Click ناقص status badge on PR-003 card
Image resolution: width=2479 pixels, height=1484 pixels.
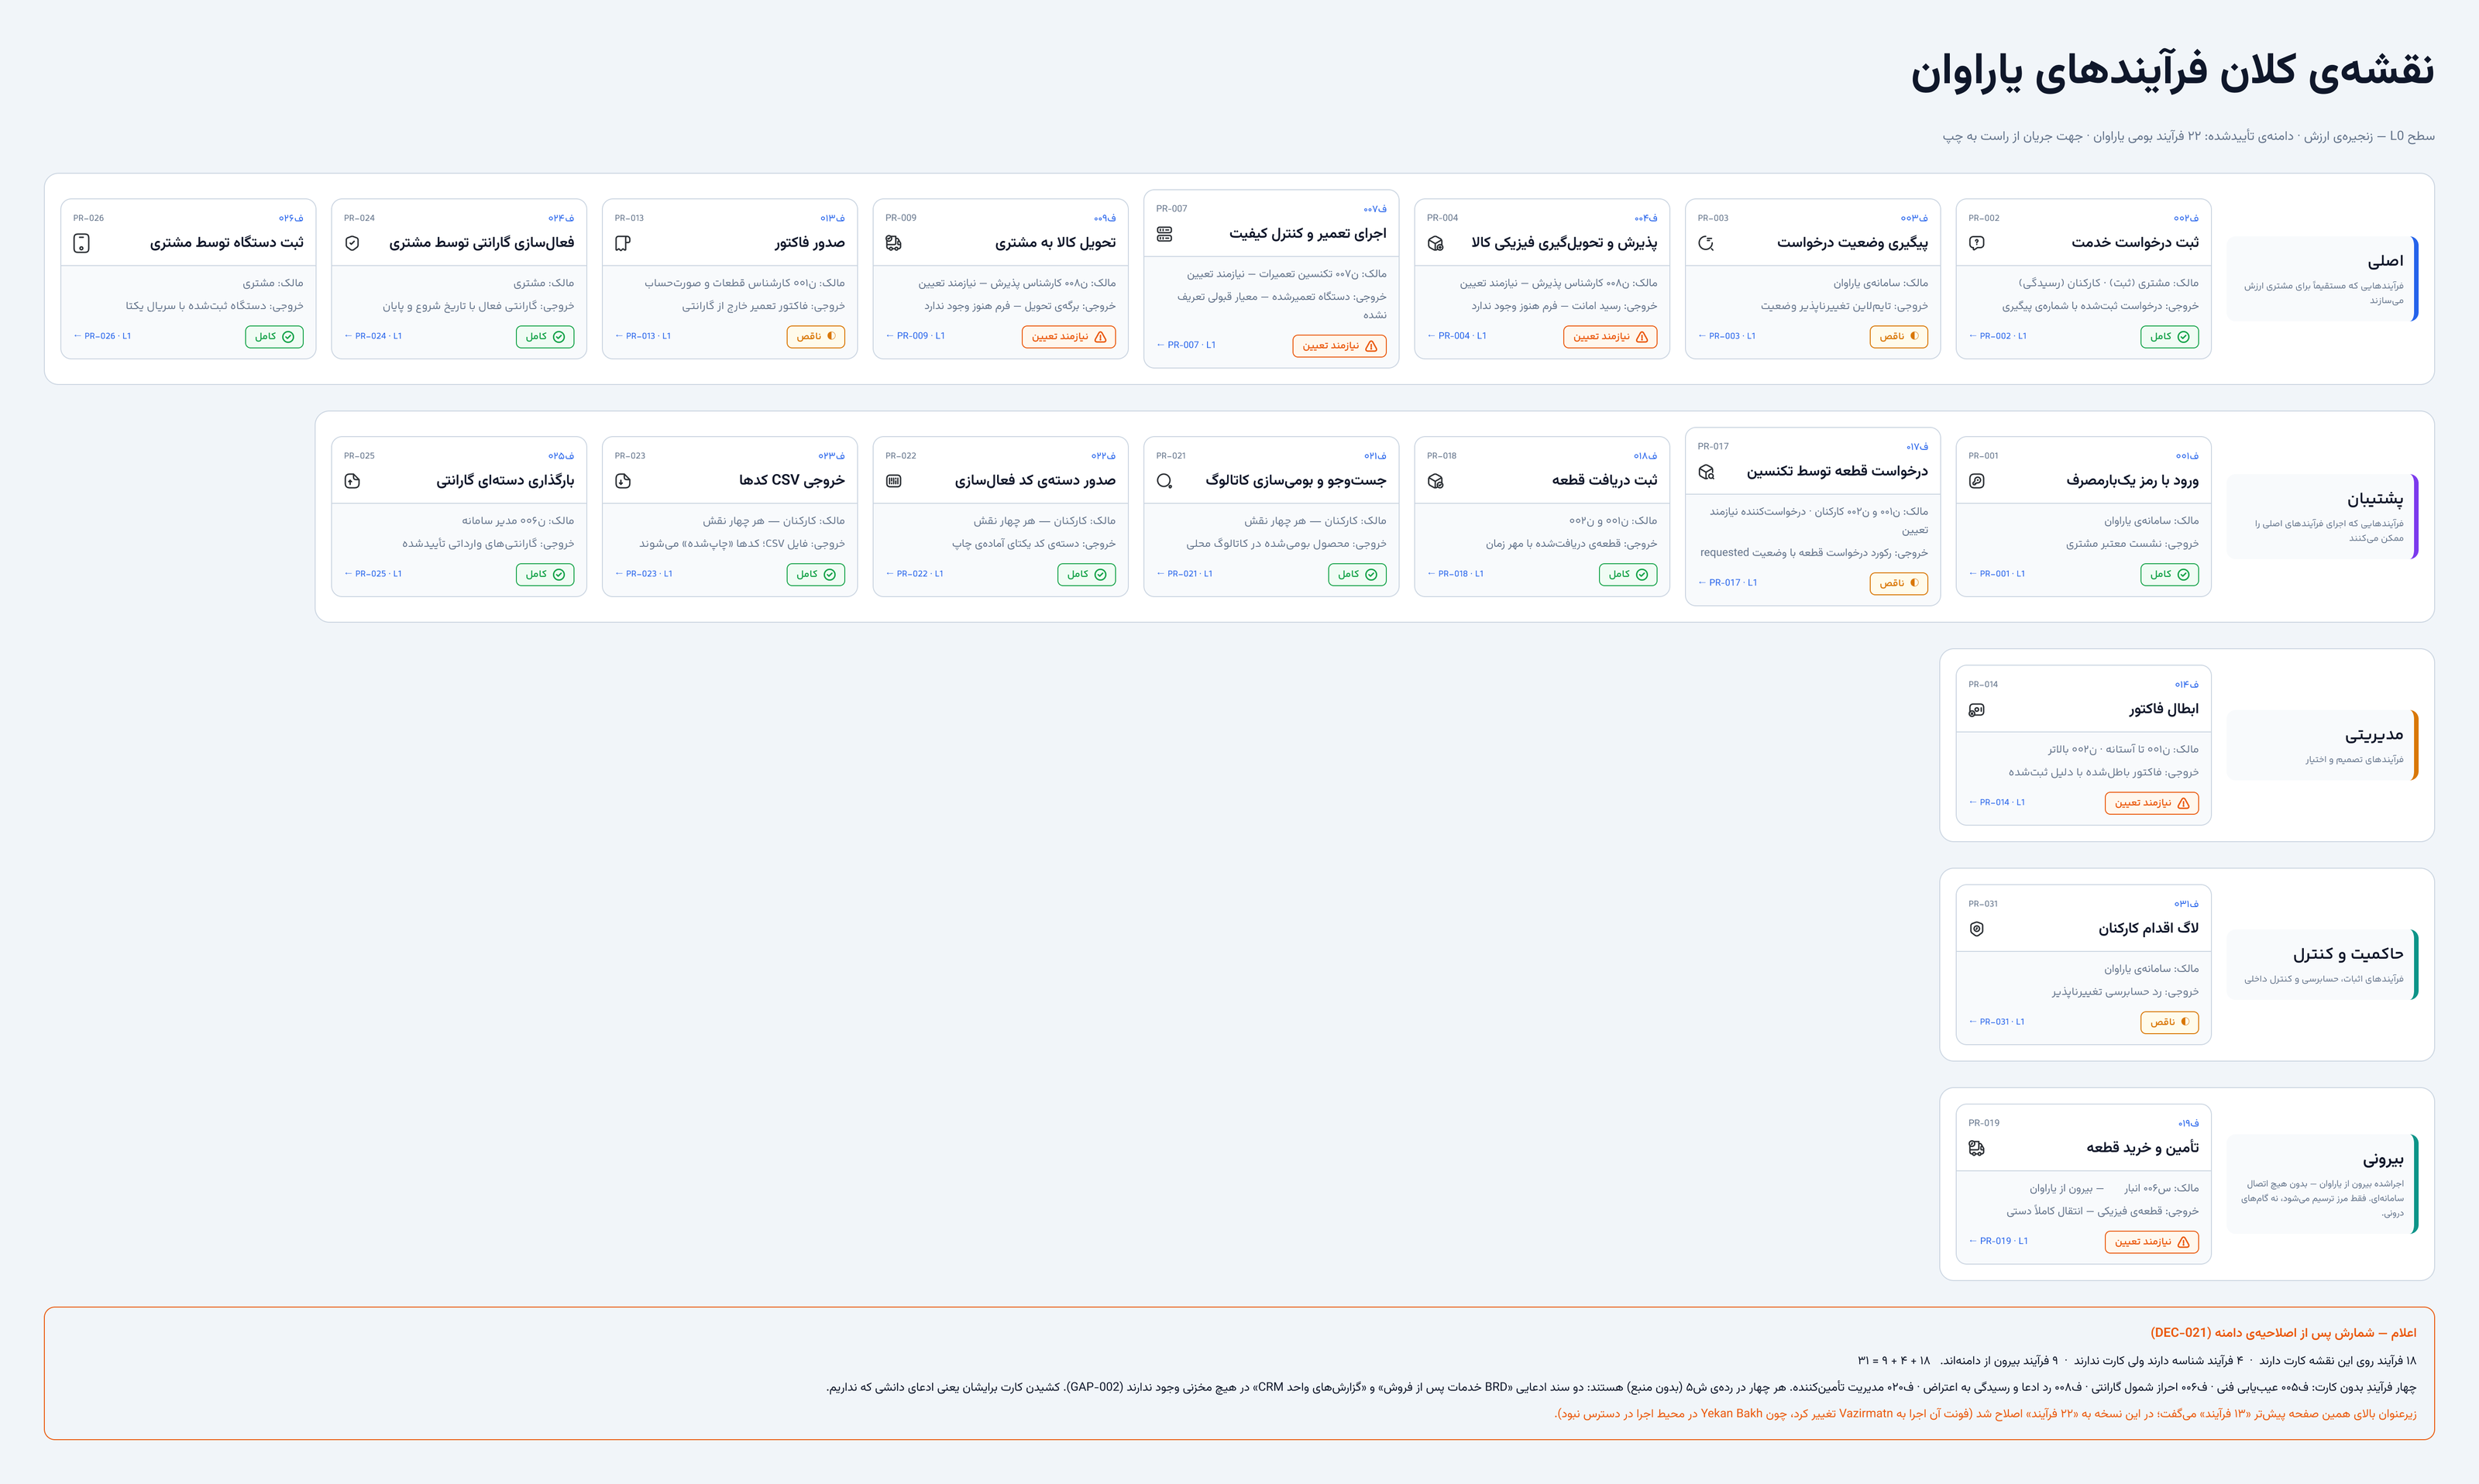point(1898,337)
